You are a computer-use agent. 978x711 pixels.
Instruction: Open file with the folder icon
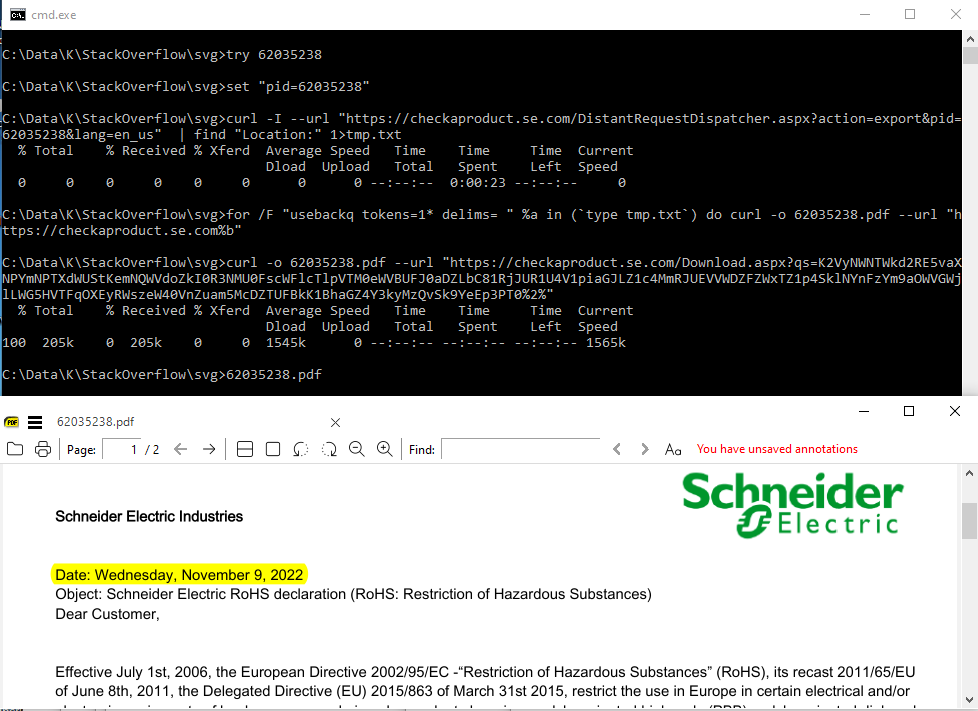15,449
